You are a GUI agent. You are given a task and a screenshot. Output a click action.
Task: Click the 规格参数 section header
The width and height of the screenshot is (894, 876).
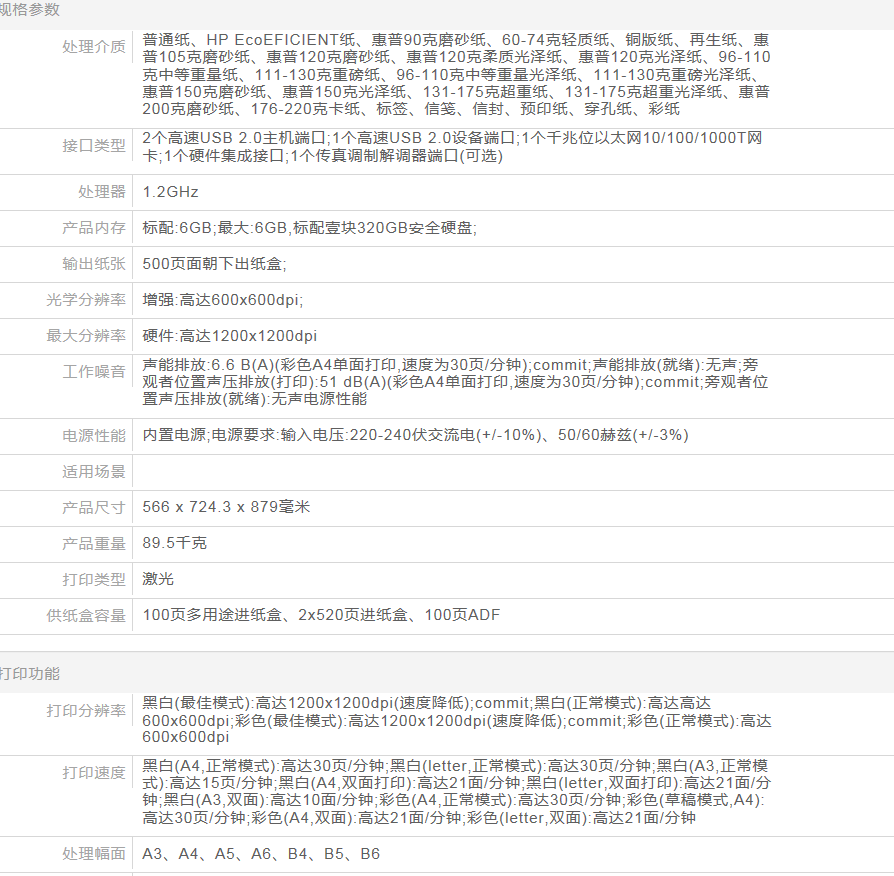(x=30, y=10)
